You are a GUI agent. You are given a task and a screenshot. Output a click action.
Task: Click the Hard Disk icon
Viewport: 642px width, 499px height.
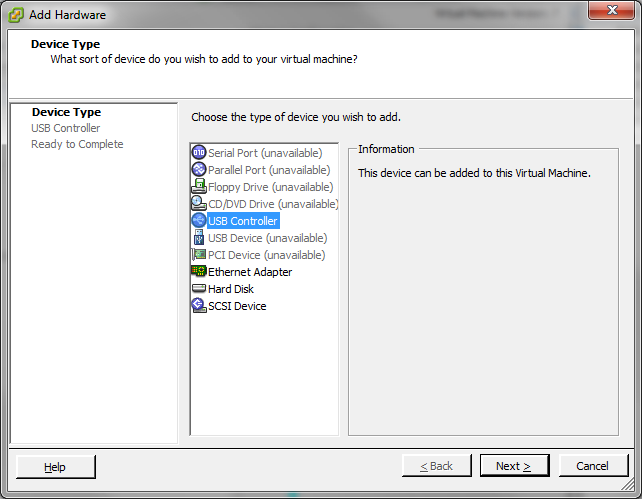coord(199,289)
